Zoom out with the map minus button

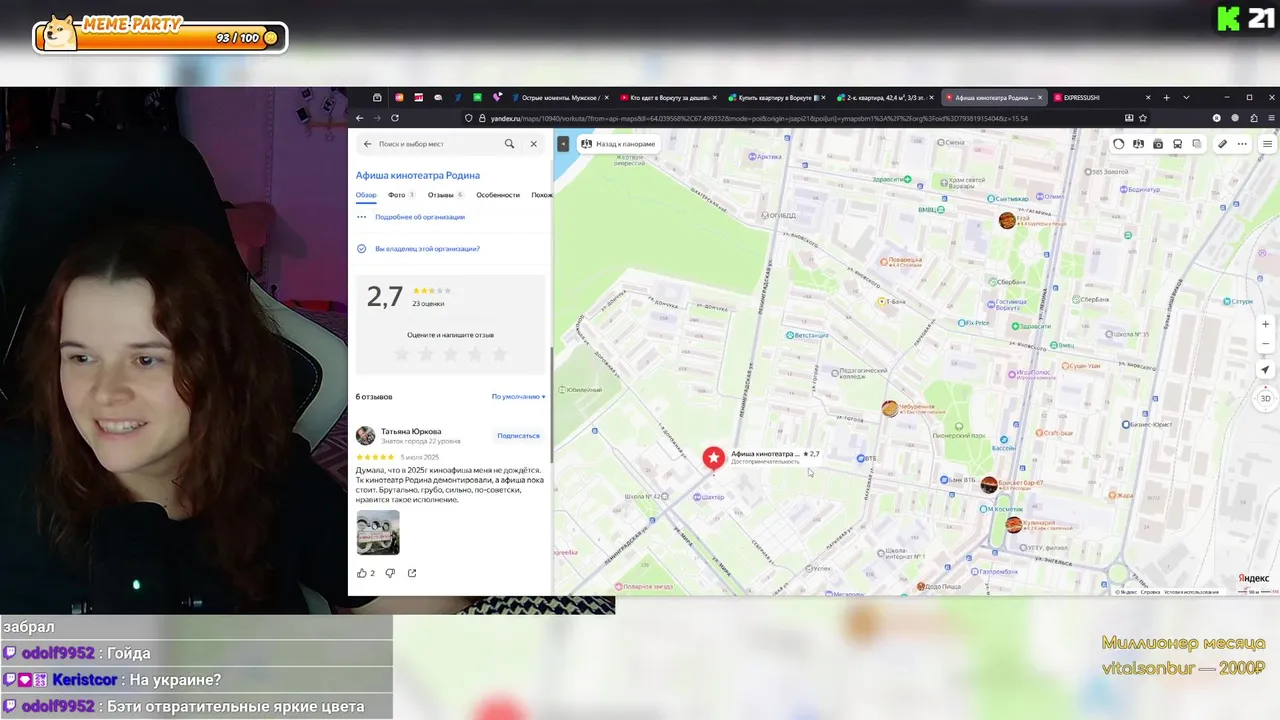click(x=1265, y=344)
